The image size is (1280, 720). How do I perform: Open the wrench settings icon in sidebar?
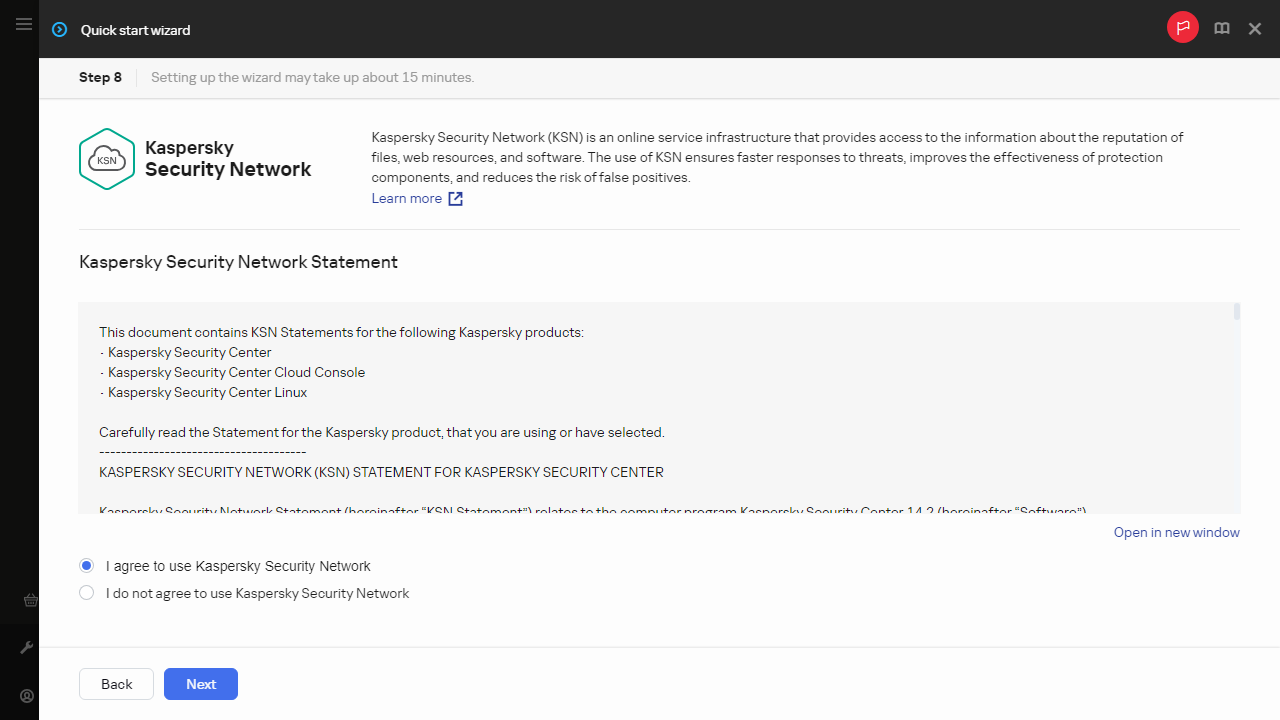27,648
